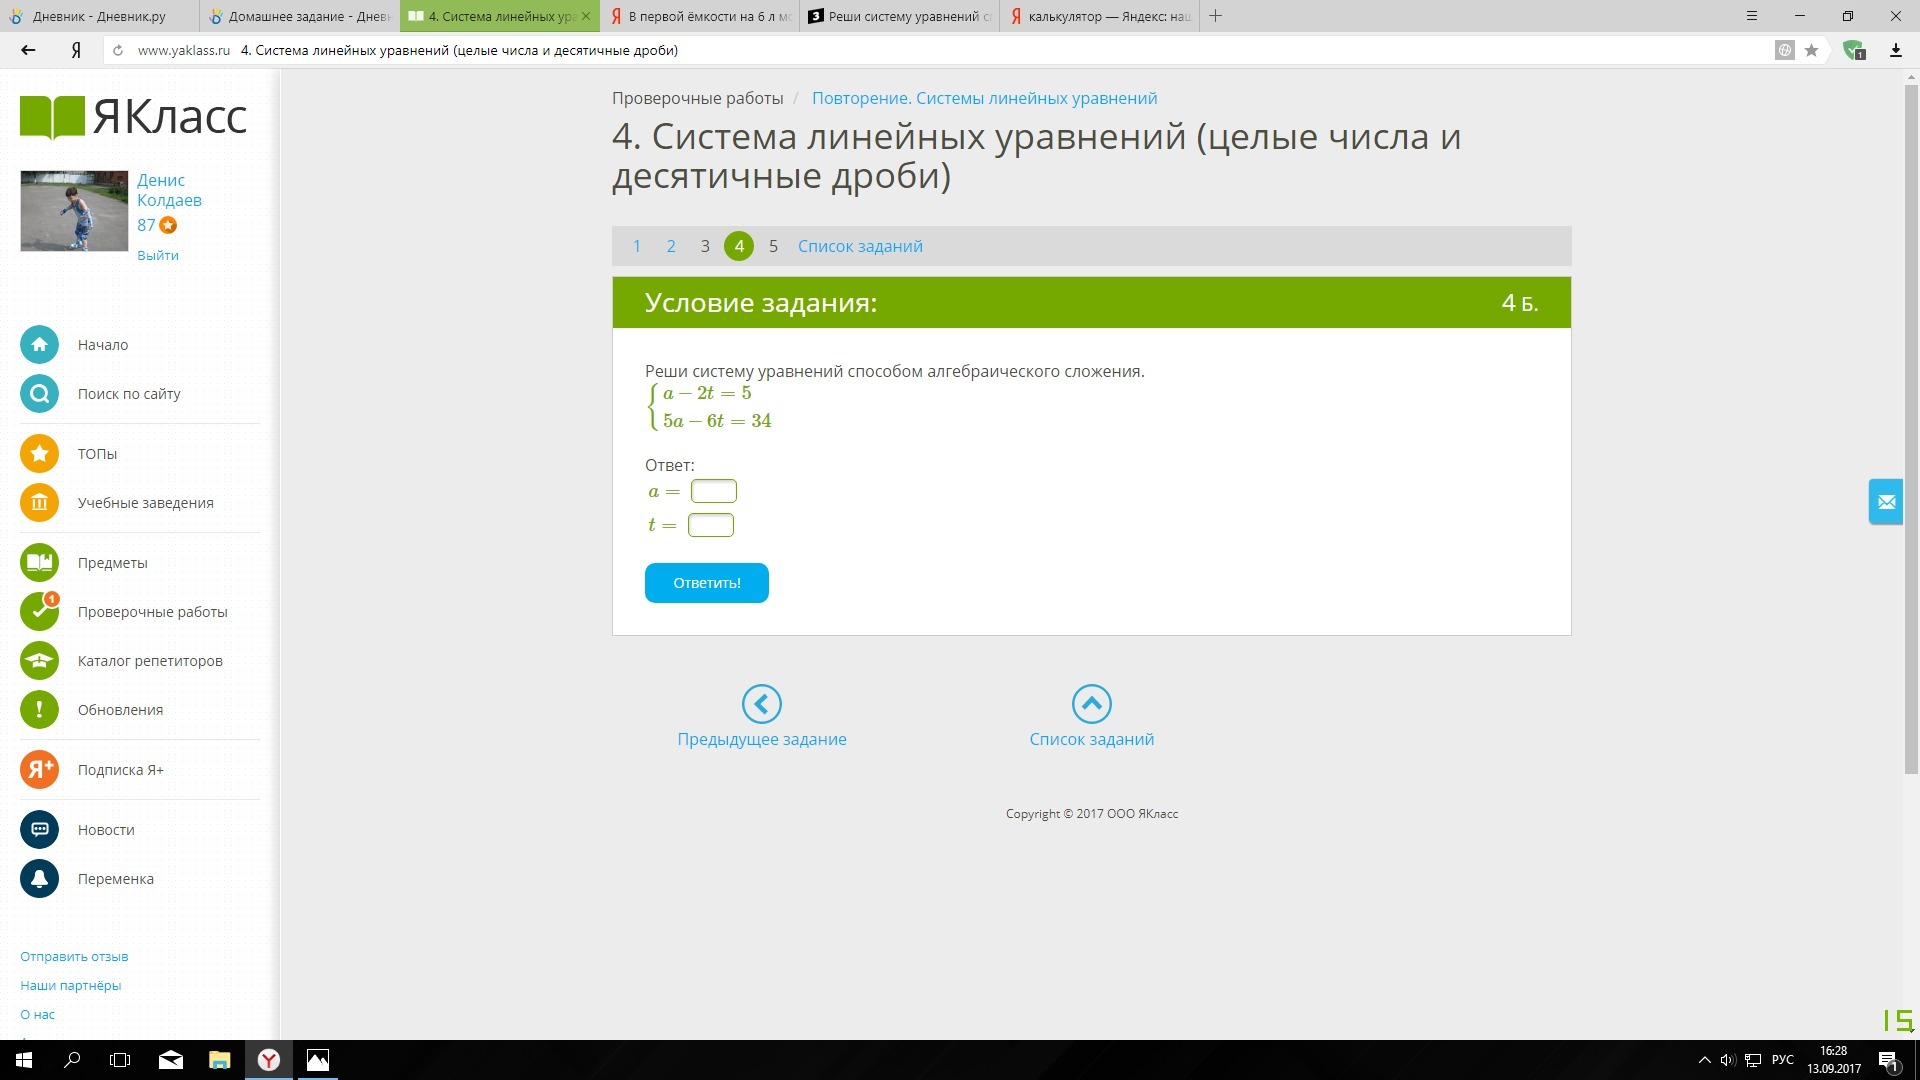
Task: Click into the t= answer field
Action: [x=710, y=525]
